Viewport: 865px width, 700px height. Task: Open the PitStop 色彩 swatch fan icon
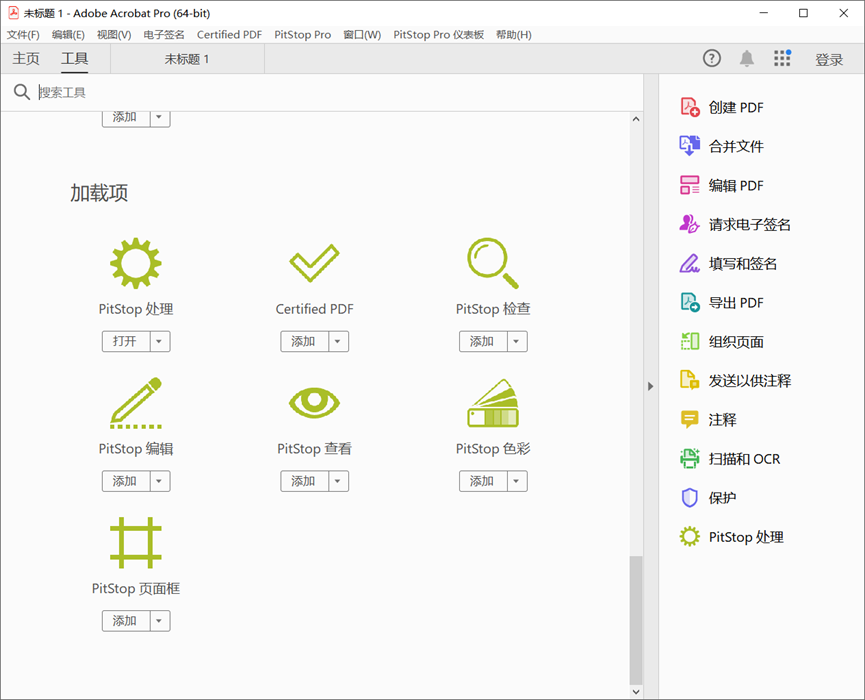pyautogui.click(x=493, y=403)
